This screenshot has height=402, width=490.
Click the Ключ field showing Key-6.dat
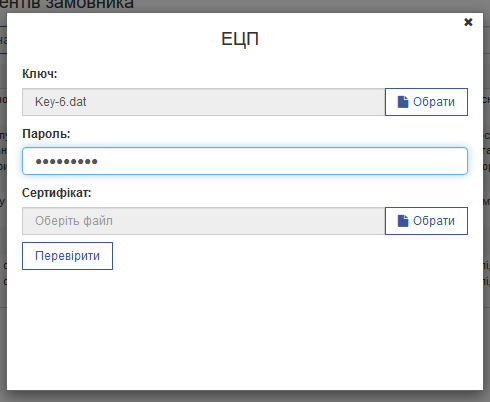(x=204, y=102)
